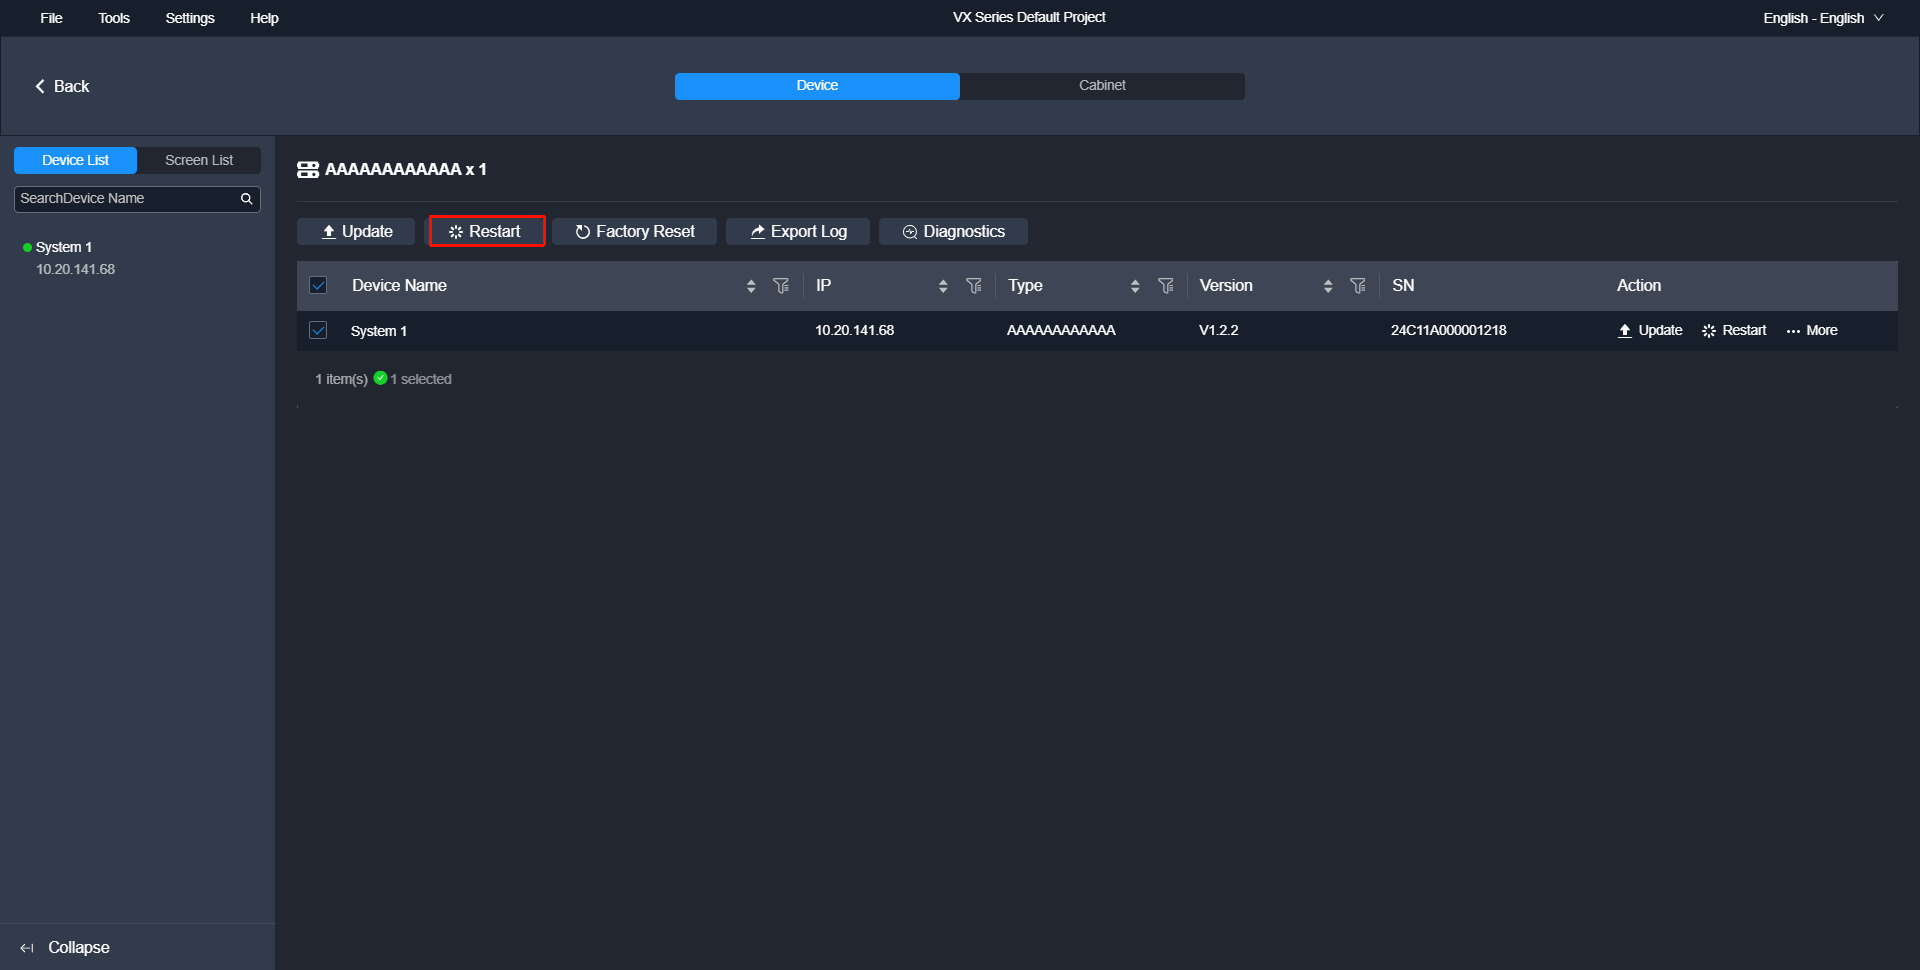Click the search magnifier icon in device search
This screenshot has height=970, width=1920.
point(246,199)
